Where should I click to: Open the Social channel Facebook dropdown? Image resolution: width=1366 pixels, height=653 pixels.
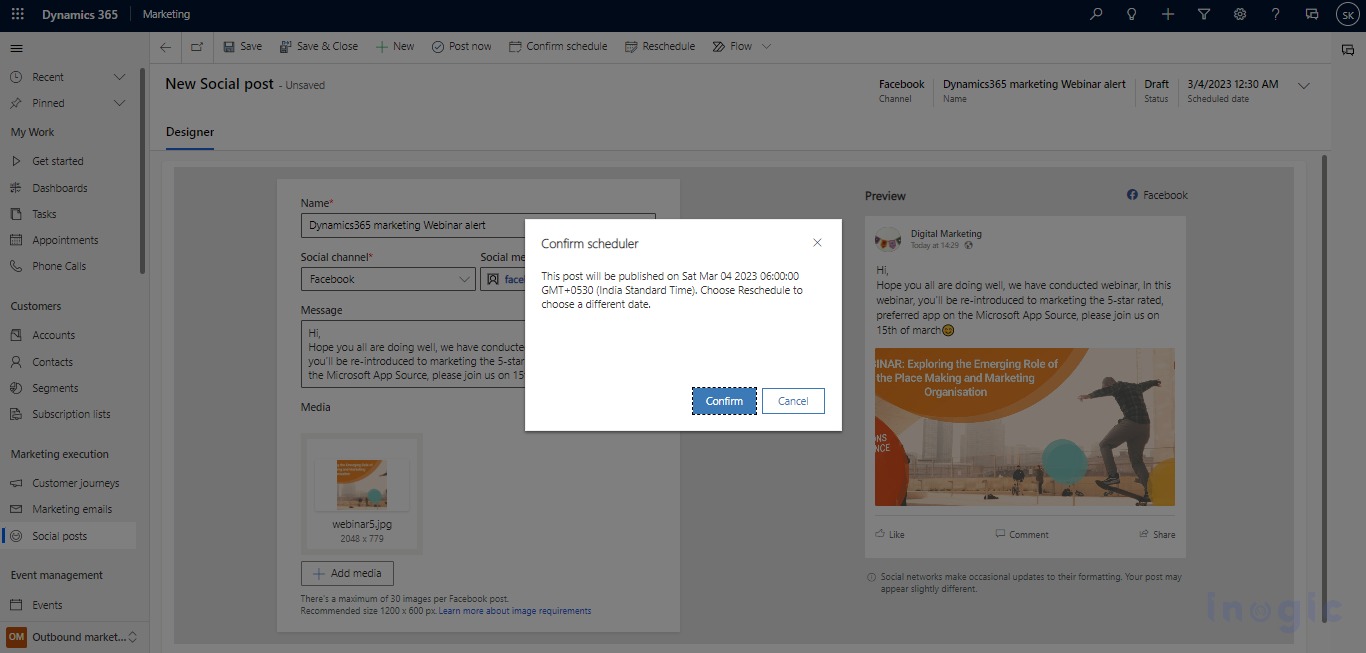pyautogui.click(x=388, y=279)
